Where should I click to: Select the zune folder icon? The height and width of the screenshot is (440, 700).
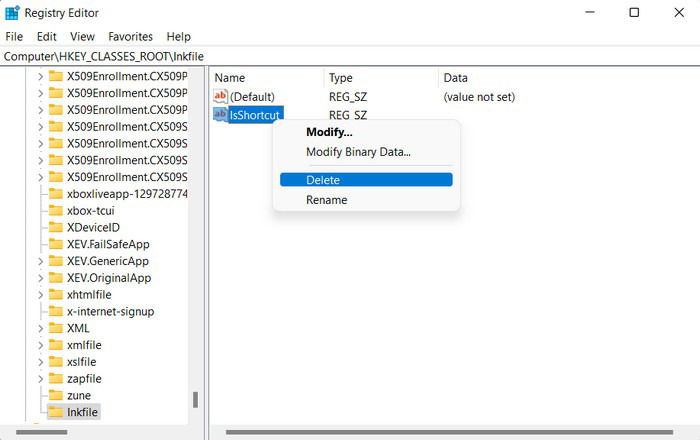point(56,395)
